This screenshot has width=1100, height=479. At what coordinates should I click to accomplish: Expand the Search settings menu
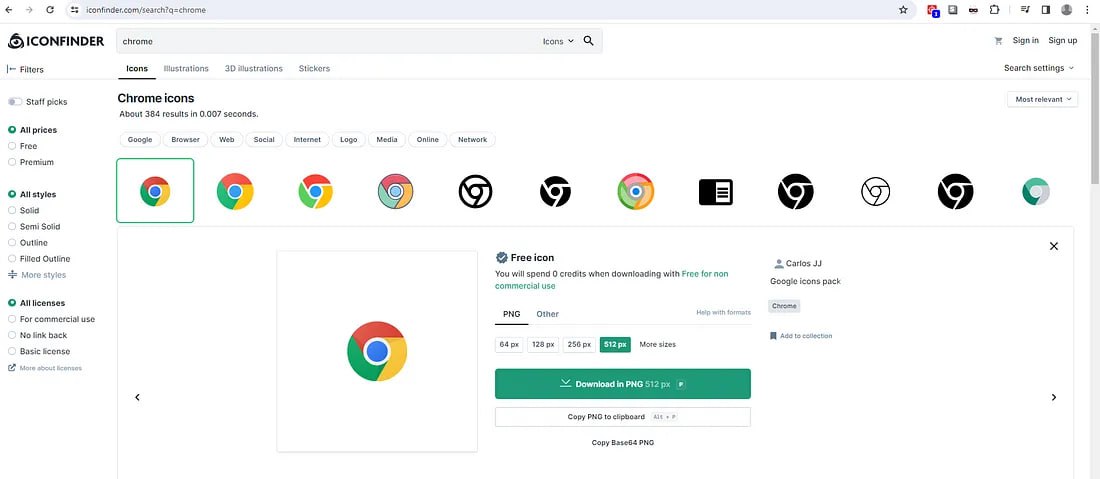(x=1038, y=68)
